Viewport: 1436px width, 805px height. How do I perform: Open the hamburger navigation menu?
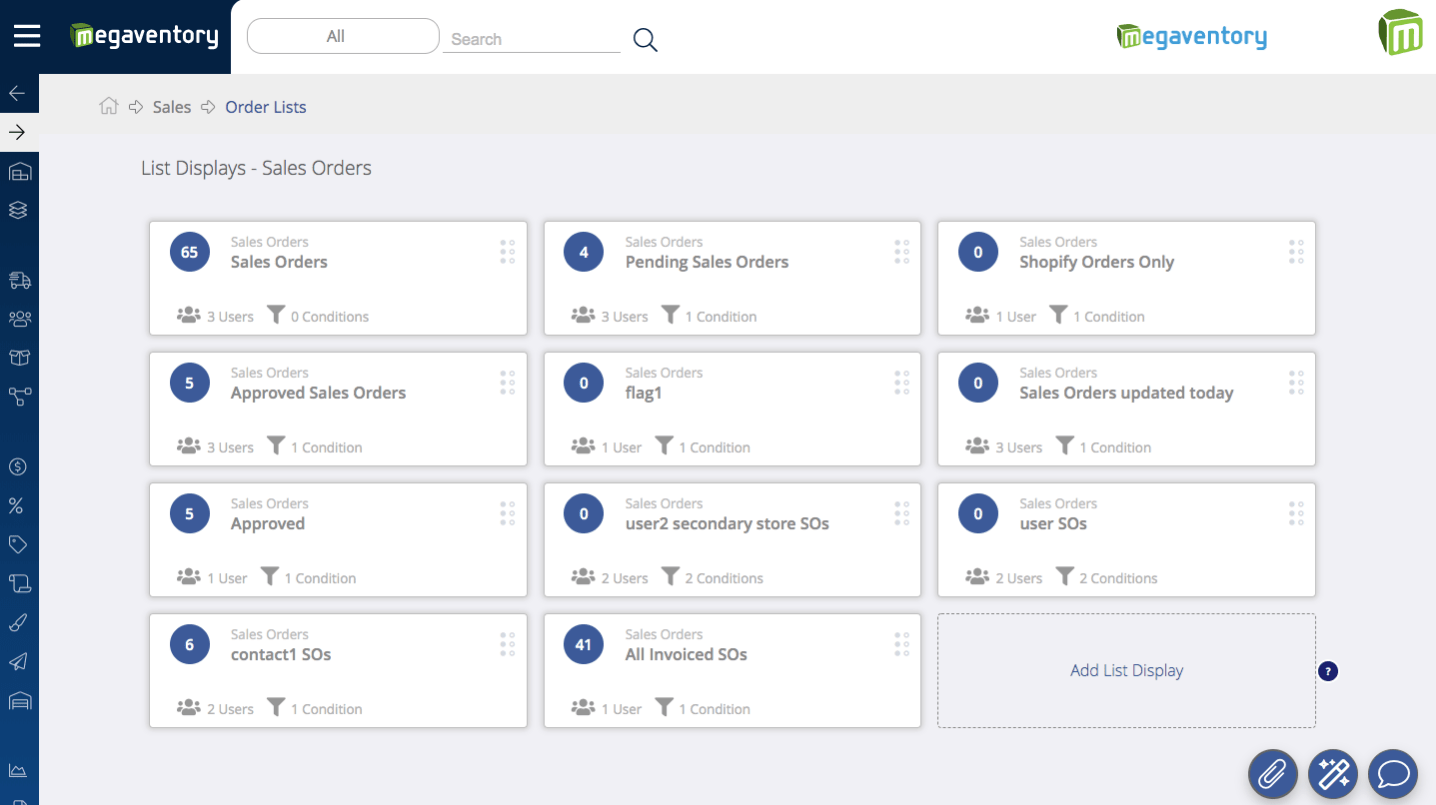pos(26,35)
